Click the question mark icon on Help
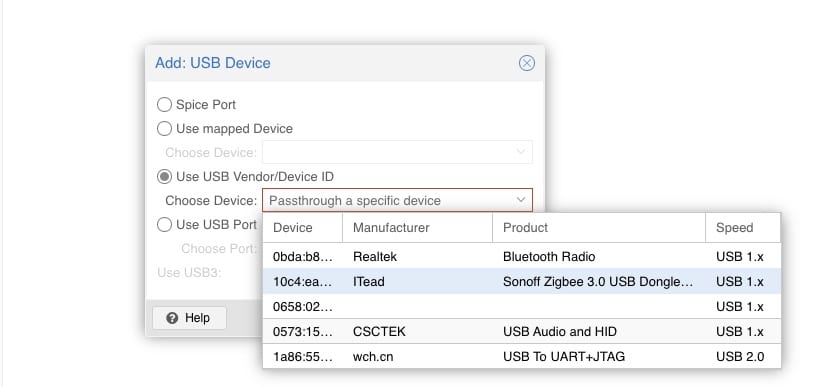Screen dimensions: 820x387 click(x=172, y=318)
